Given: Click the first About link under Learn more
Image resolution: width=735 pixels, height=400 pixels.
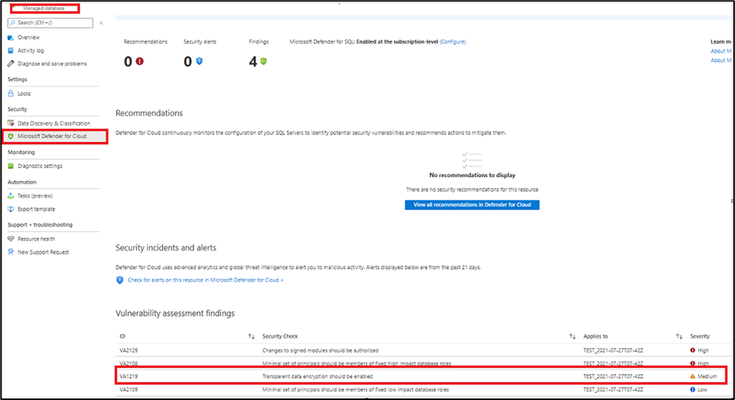Looking at the screenshot, I should tap(721, 51).
